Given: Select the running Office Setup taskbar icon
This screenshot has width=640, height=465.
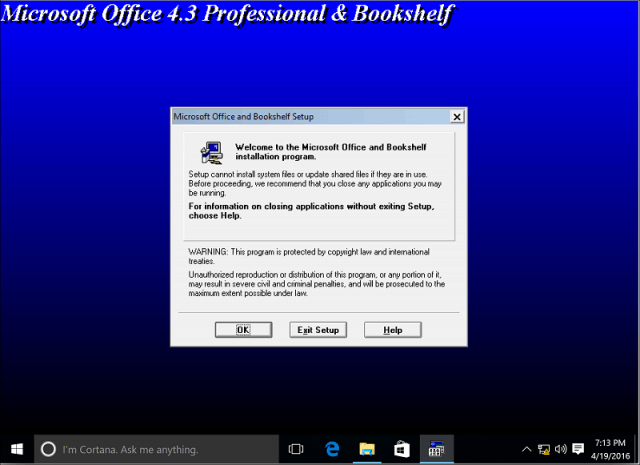Looking at the screenshot, I should pyautogui.click(x=436, y=449).
